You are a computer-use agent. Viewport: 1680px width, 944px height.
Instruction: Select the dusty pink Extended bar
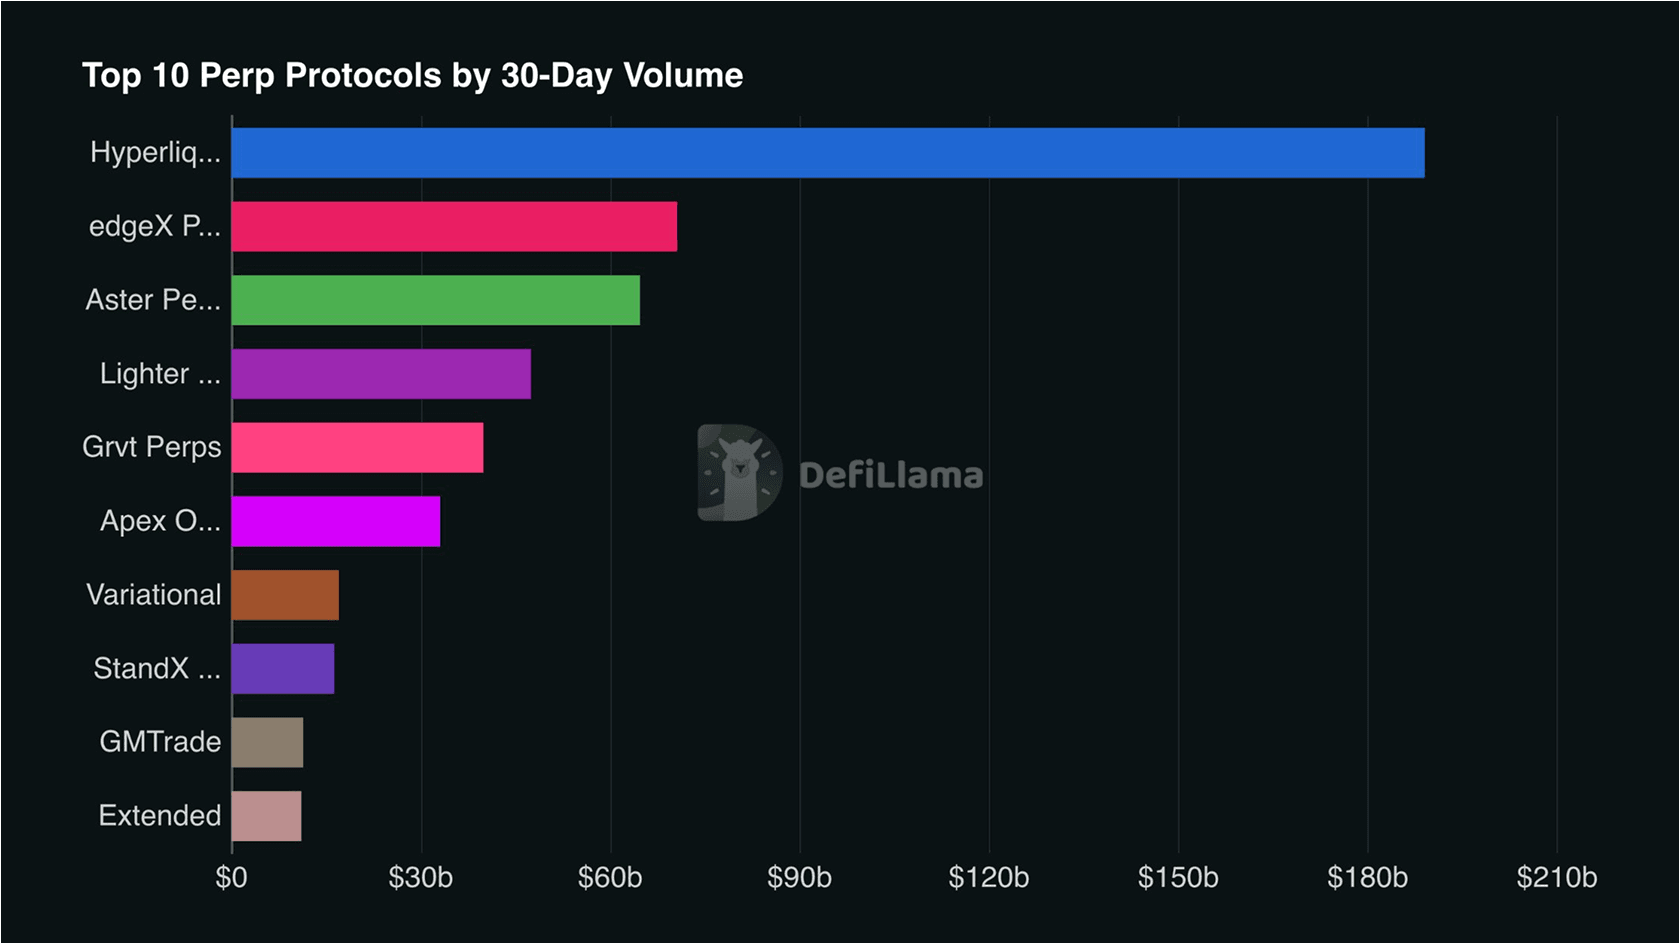coord(266,816)
